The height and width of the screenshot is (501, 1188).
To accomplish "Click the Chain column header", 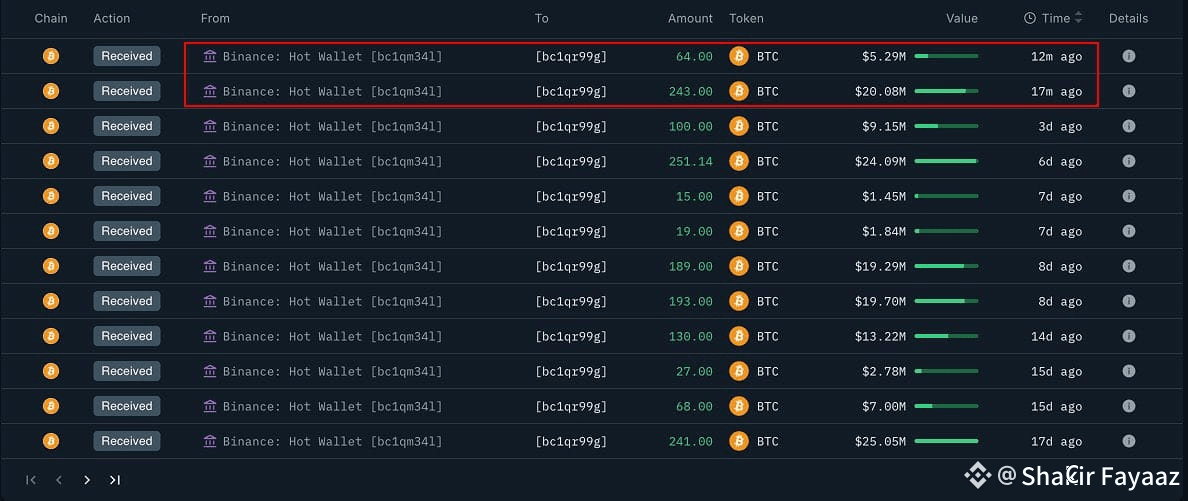I will pyautogui.click(x=51, y=18).
